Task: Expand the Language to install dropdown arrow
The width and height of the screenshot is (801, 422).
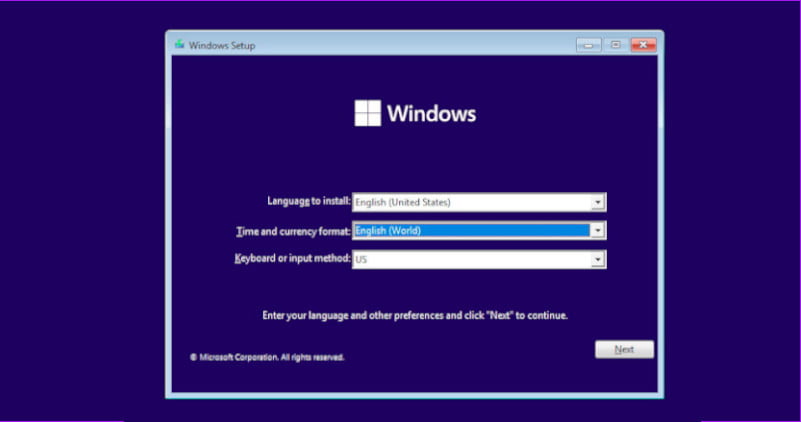Action: coord(598,202)
